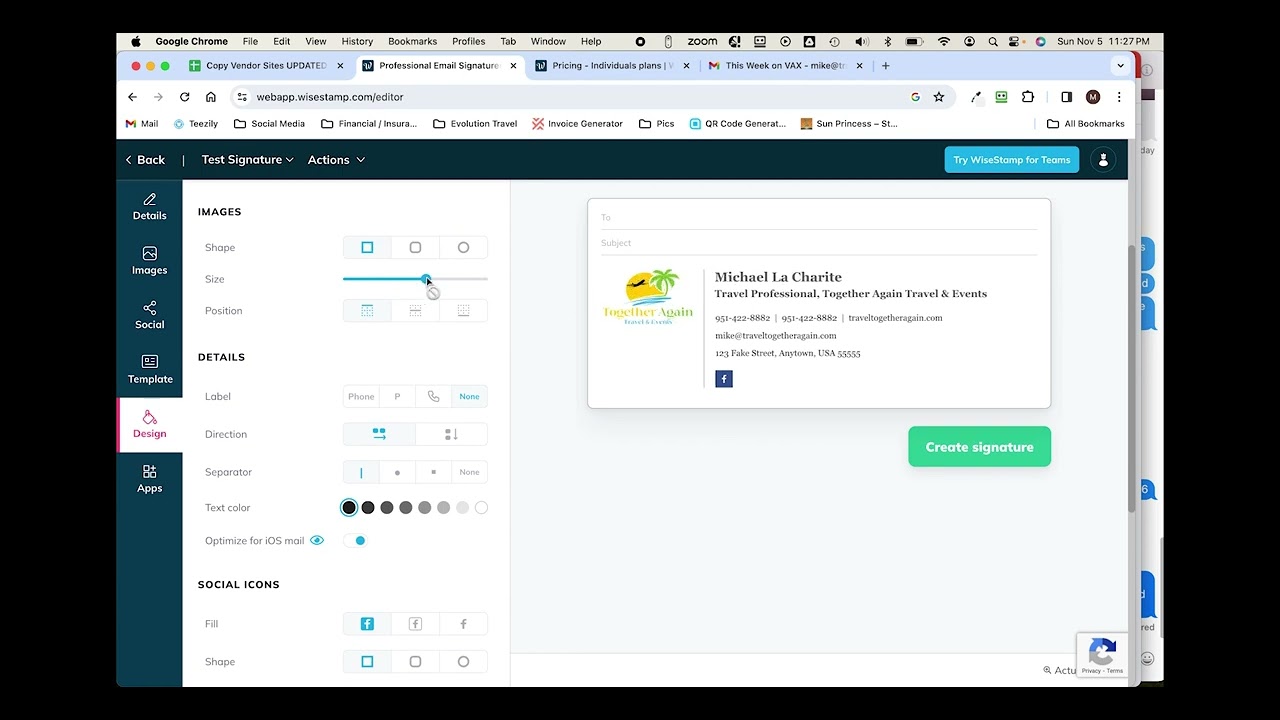This screenshot has height=720, width=1280.
Task: Set image position to first option
Action: (367, 311)
